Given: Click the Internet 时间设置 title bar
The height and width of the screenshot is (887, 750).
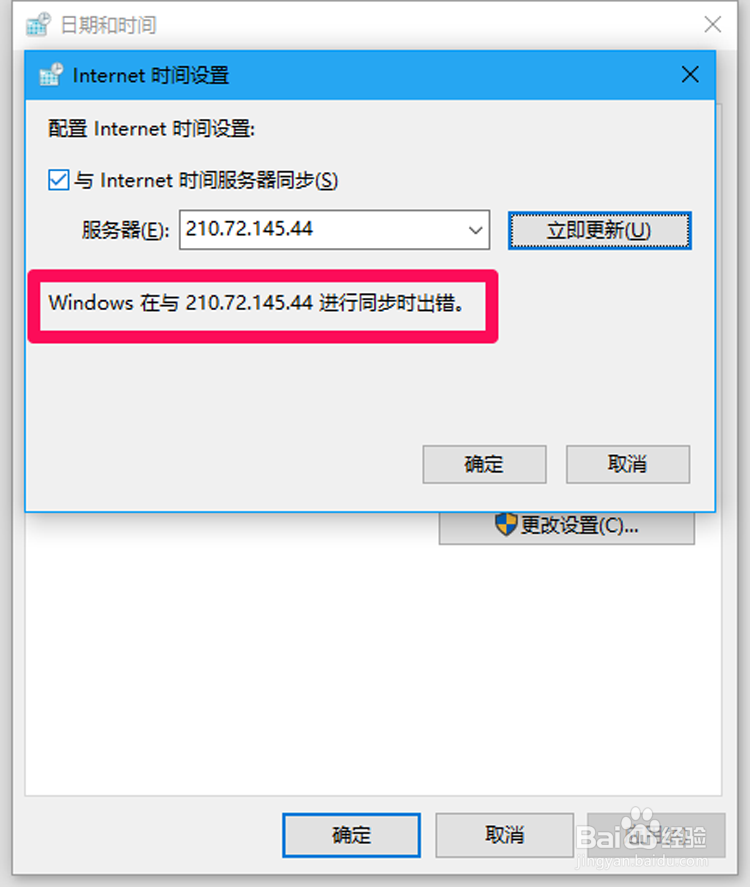Looking at the screenshot, I should (x=370, y=75).
